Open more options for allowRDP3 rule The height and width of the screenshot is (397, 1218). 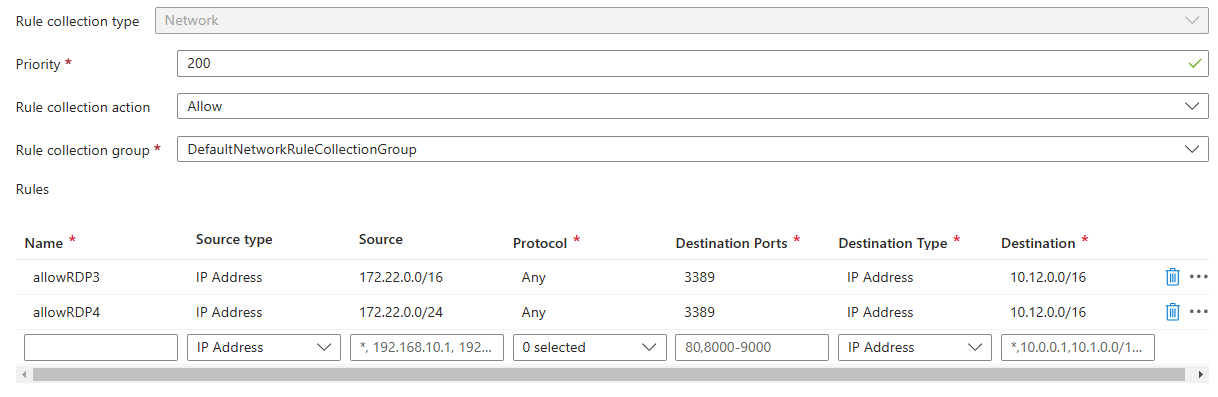[1199, 277]
